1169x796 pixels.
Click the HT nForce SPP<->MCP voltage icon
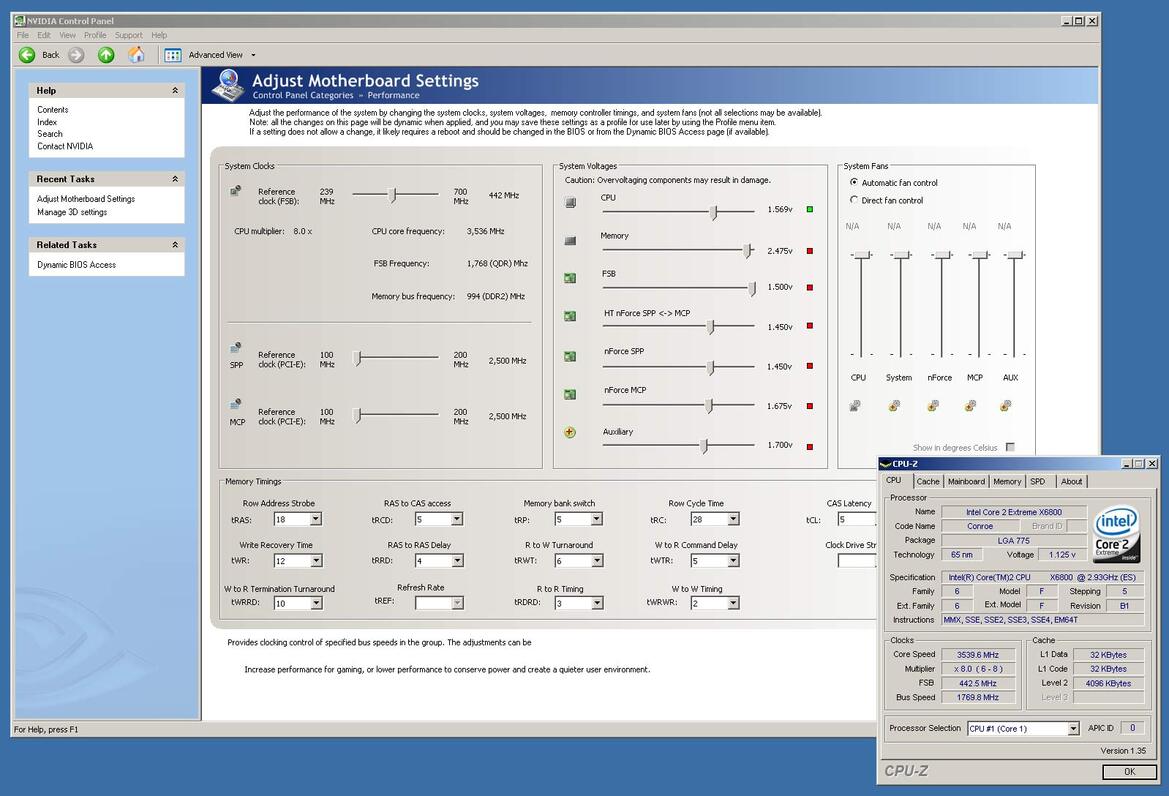(570, 316)
